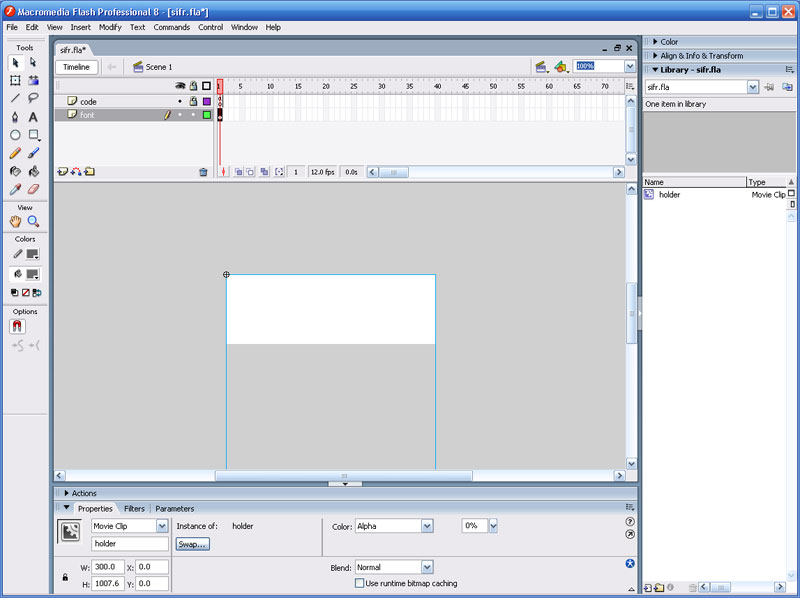Click the Swap... button

(192, 544)
